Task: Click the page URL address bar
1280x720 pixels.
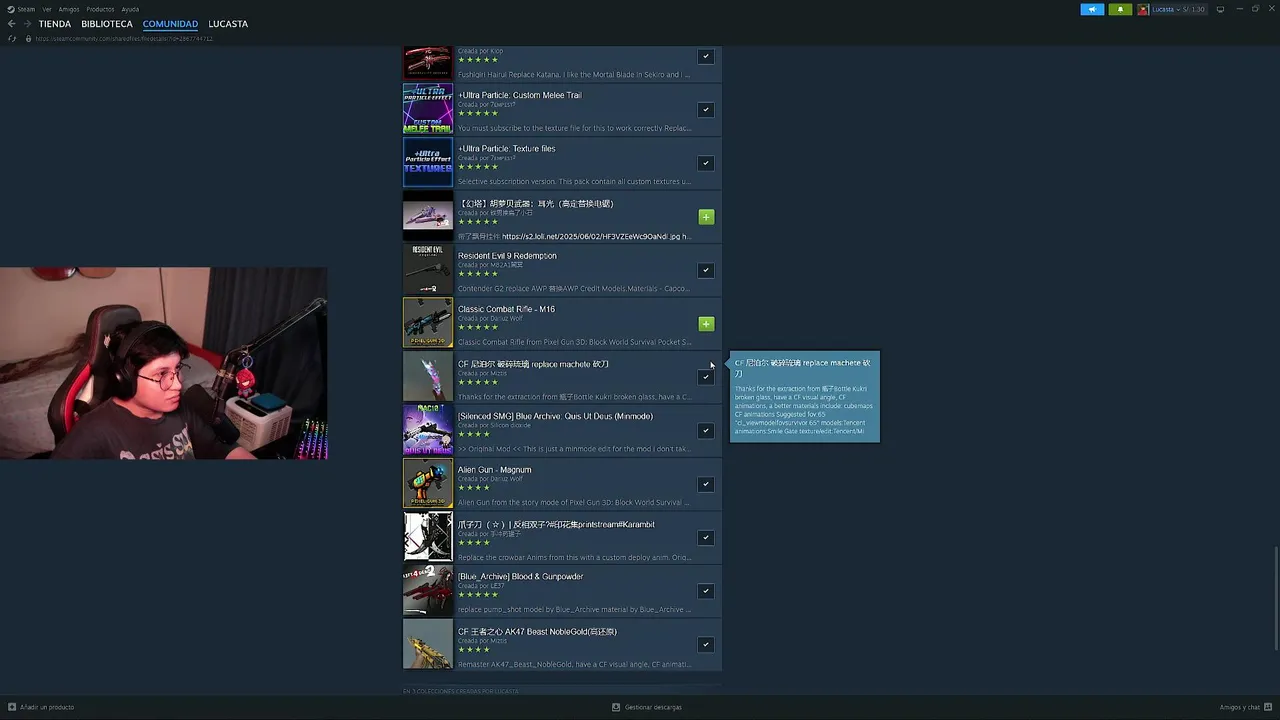Action: [124, 39]
